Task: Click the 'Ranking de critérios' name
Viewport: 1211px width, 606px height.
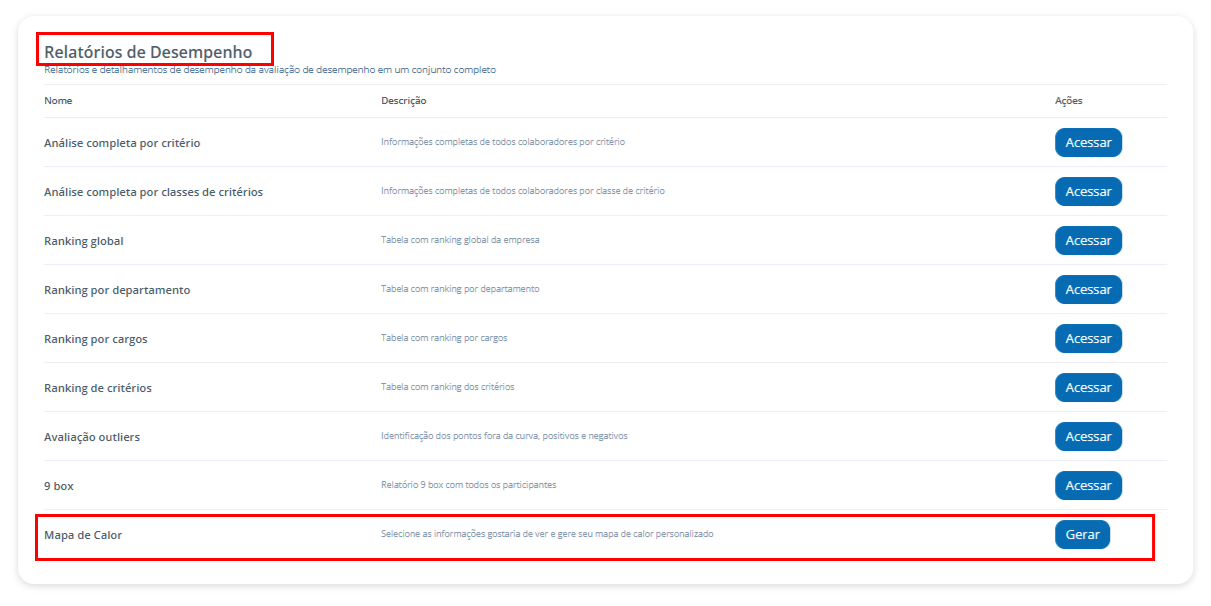Action: pos(98,388)
